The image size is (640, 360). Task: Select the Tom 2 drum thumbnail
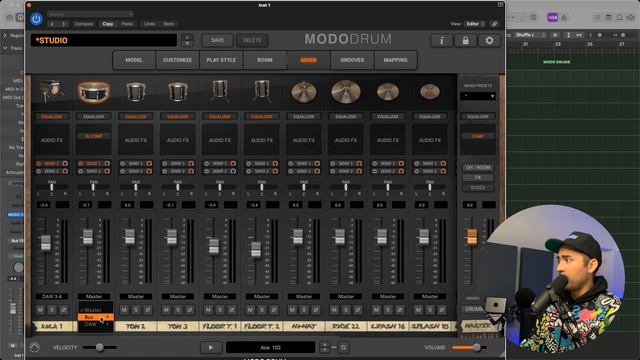coord(136,91)
